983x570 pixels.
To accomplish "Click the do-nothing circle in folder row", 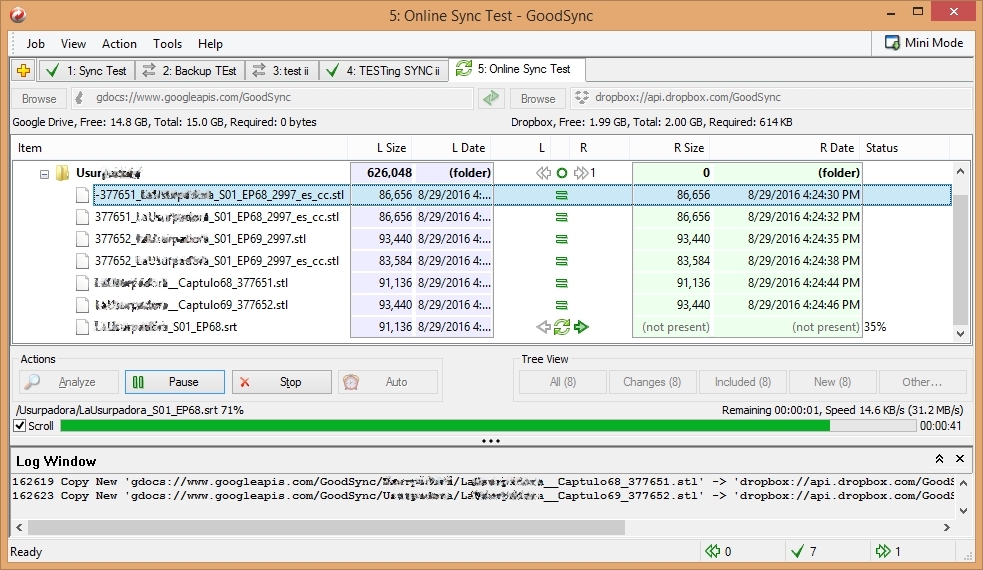I will coord(562,172).
